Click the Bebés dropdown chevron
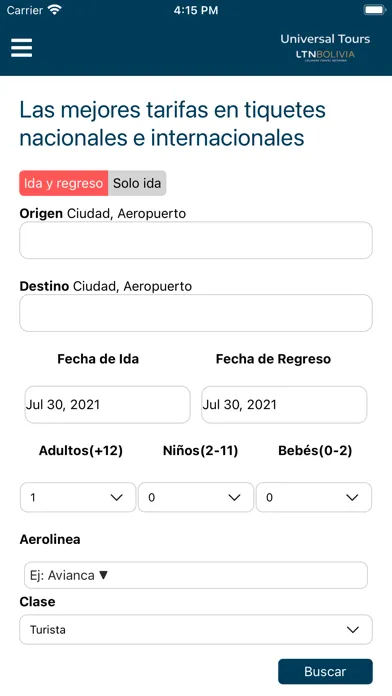Screen dimensions: 392x696 (x=352, y=498)
